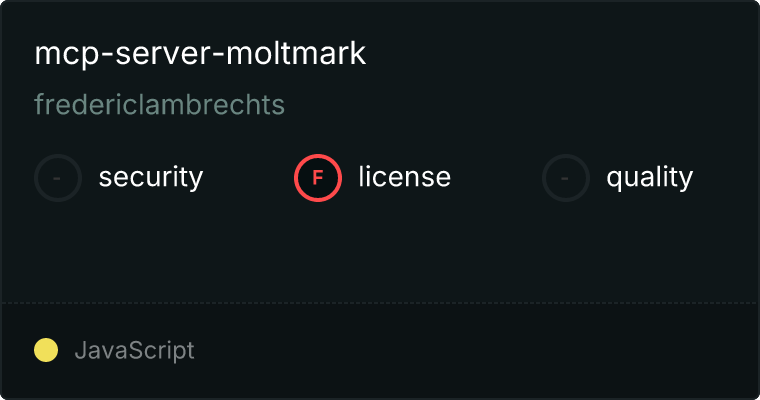
Task: Click blank space right of author name
Action: coord(519,104)
